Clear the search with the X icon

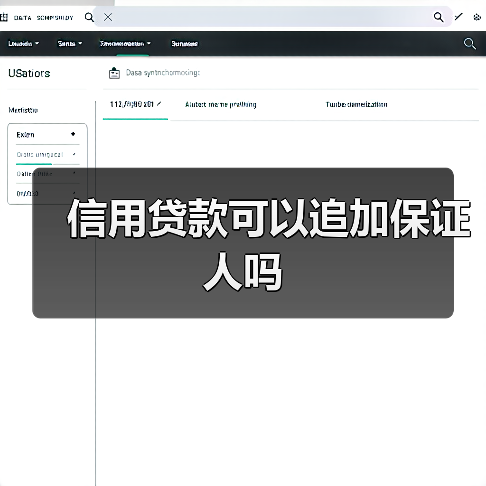pyautogui.click(x=108, y=17)
